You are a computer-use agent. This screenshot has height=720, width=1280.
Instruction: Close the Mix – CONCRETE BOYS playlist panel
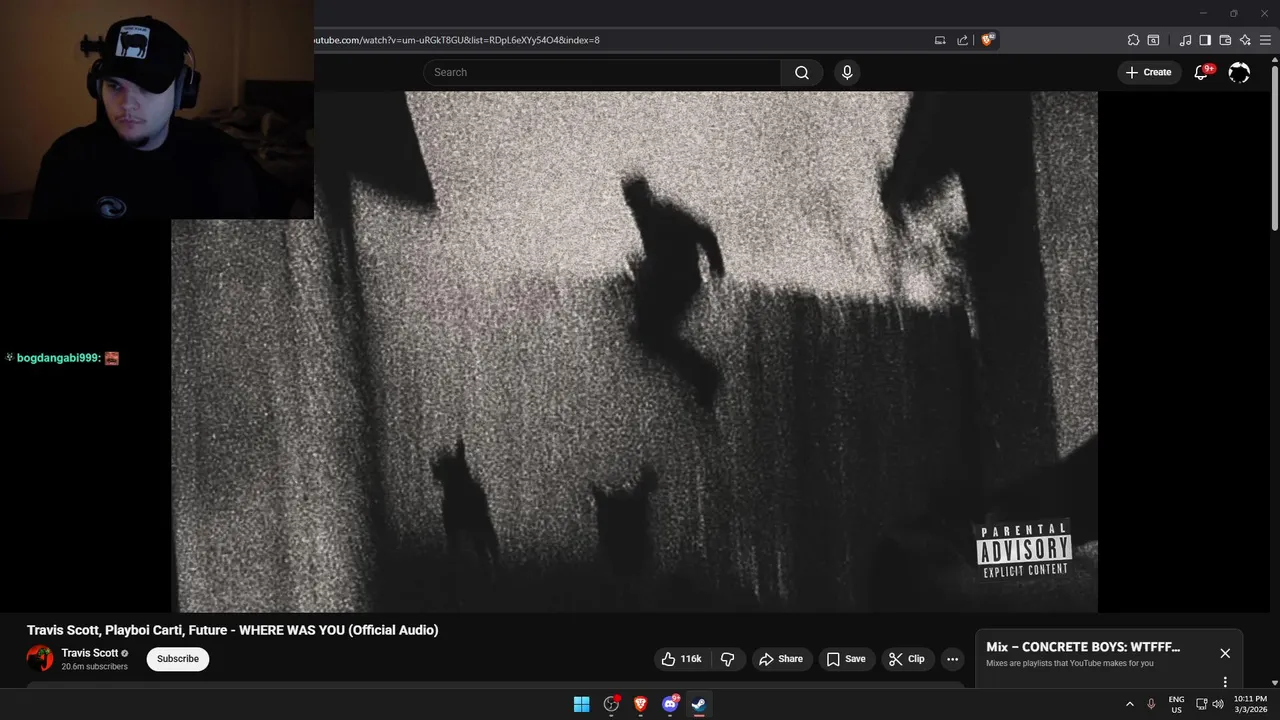(x=1225, y=653)
